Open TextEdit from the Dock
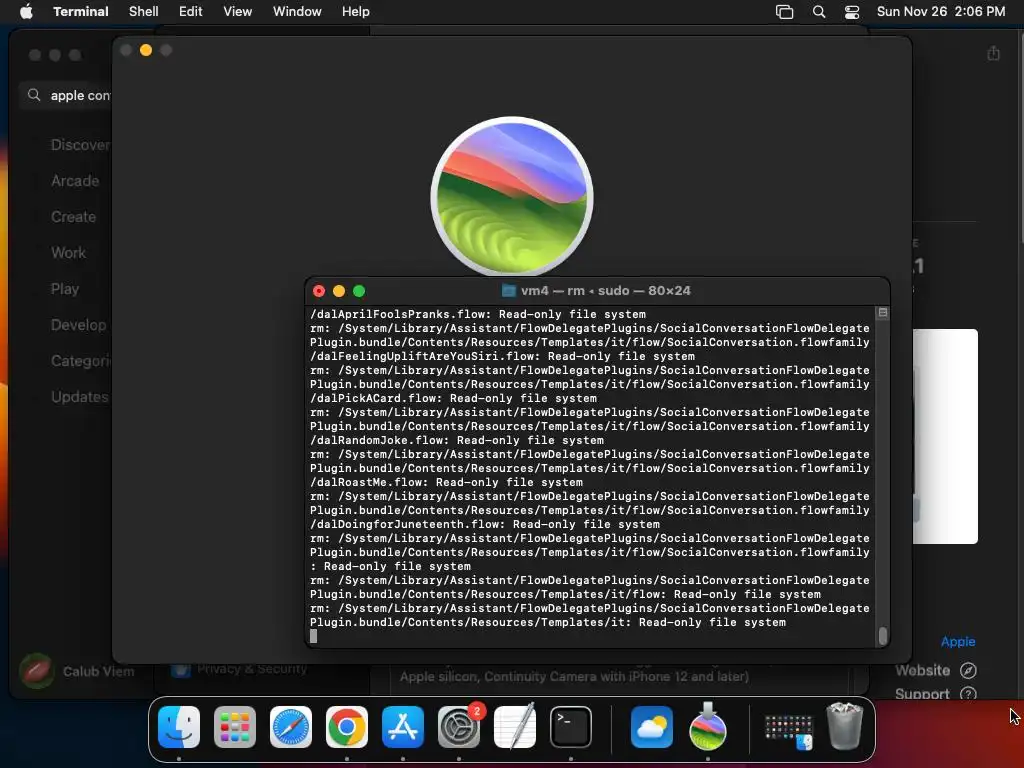This screenshot has width=1024, height=768. tap(515, 727)
